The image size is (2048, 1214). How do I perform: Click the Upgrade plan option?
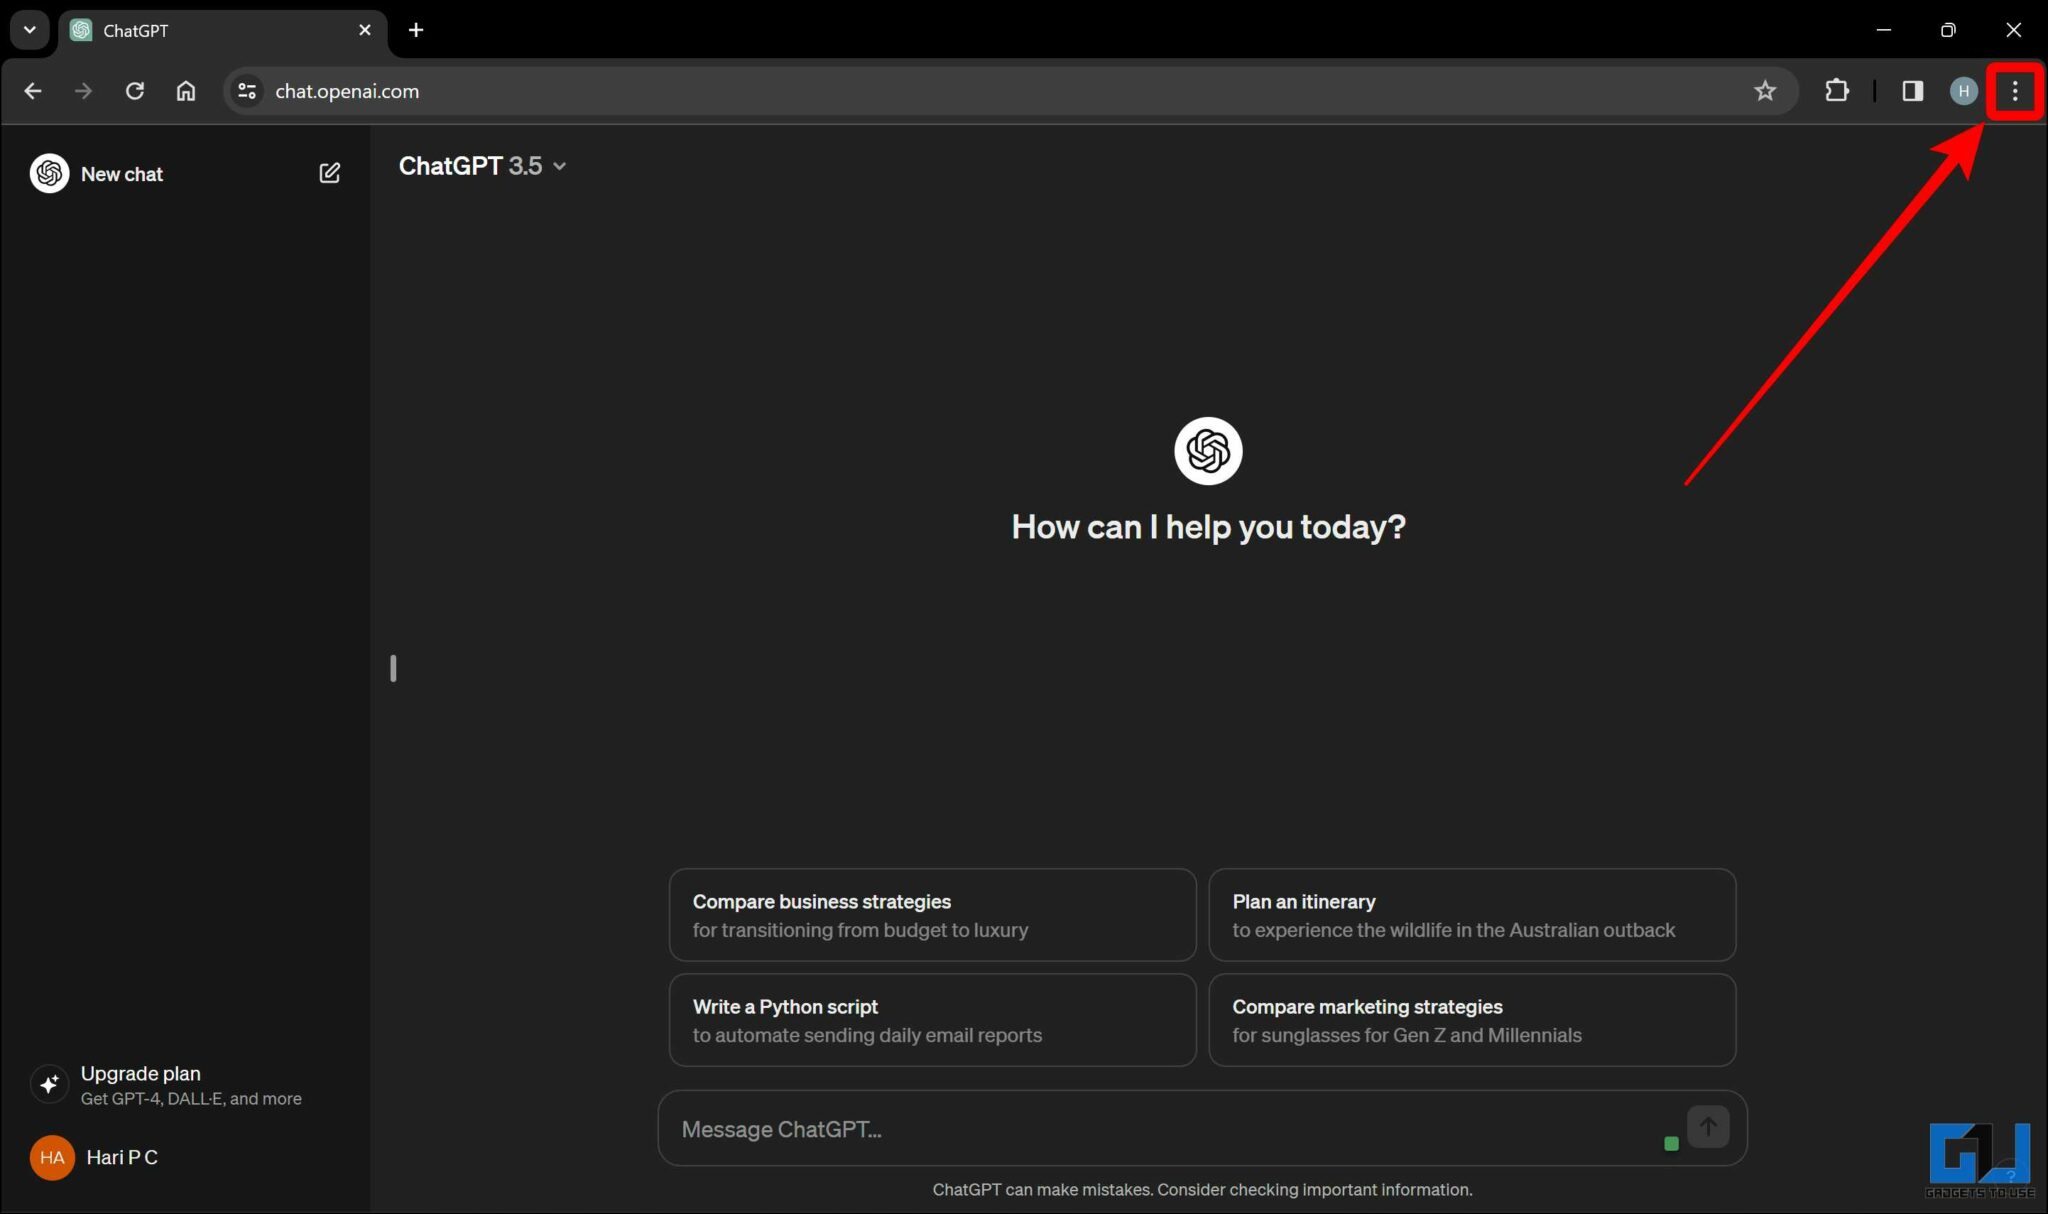(141, 1072)
